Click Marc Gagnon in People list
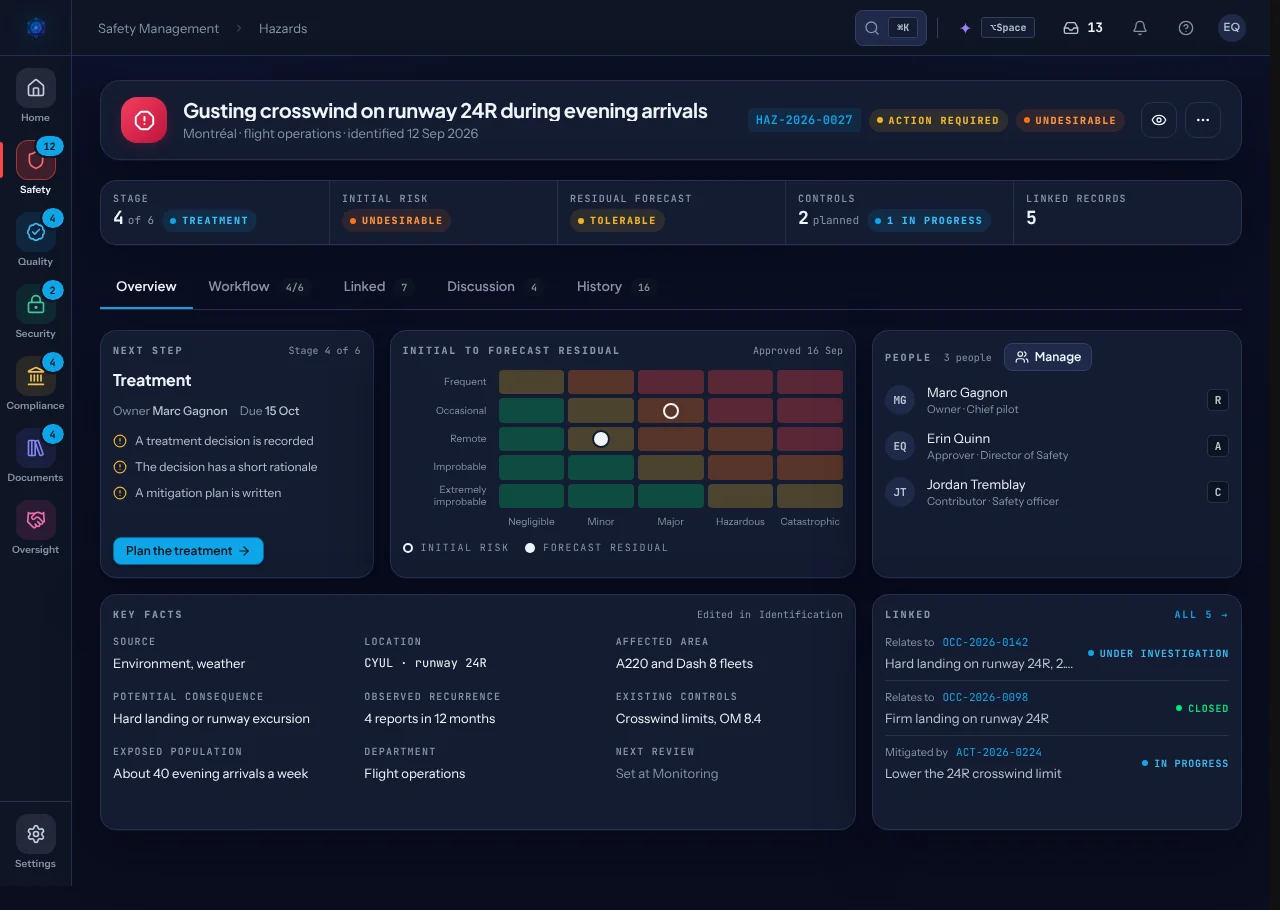Screen dimensions: 1280x910 coord(1056,400)
